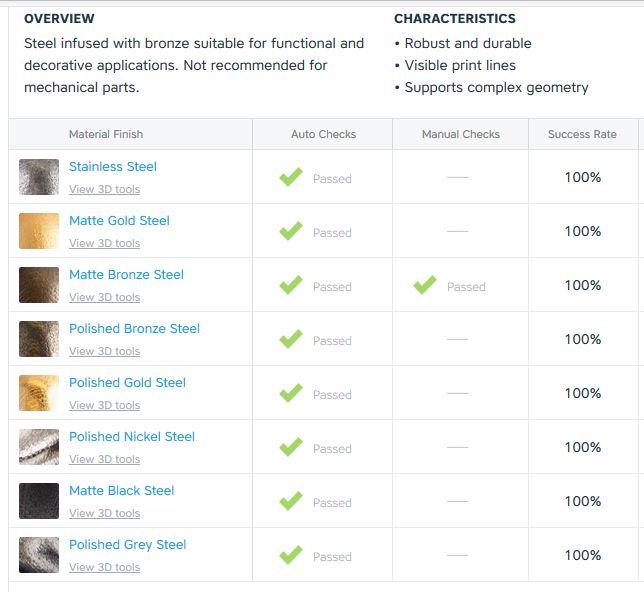Click the Polished Nickel Steel thumbnail
Screen dimensions: 644x592
coord(39,447)
